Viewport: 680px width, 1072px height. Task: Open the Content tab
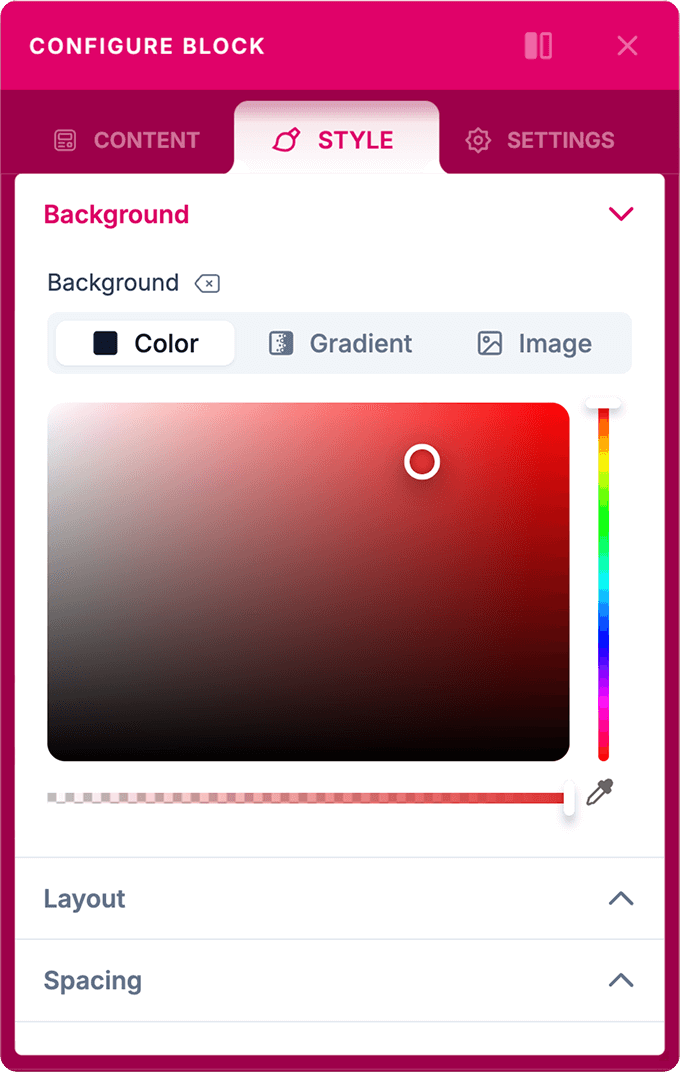point(126,140)
